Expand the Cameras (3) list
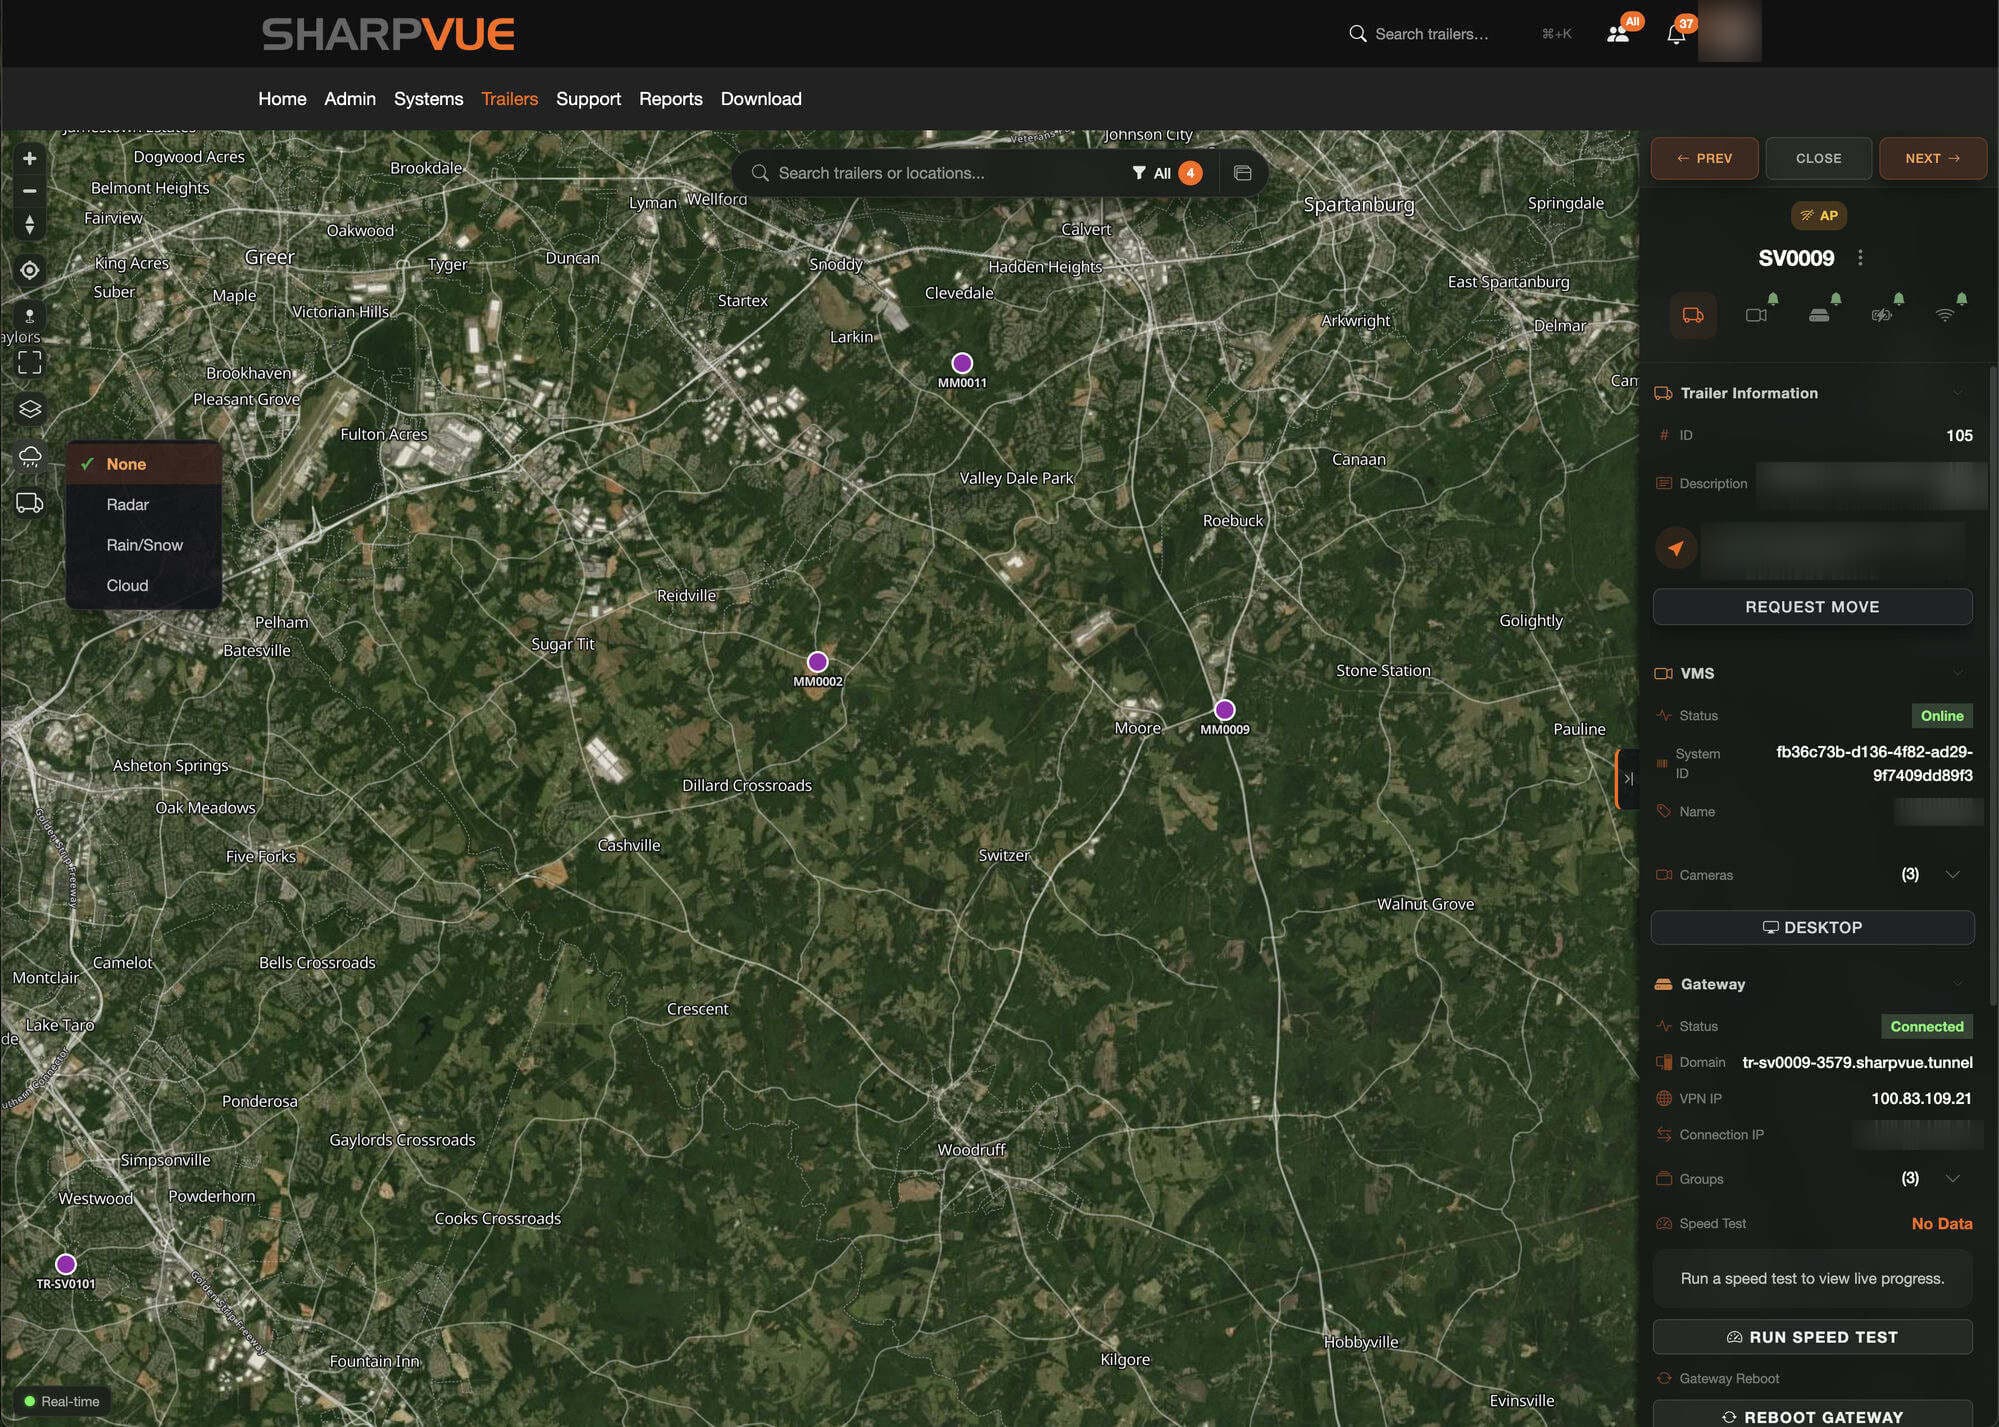The height and width of the screenshot is (1427, 1999). pos(1952,875)
